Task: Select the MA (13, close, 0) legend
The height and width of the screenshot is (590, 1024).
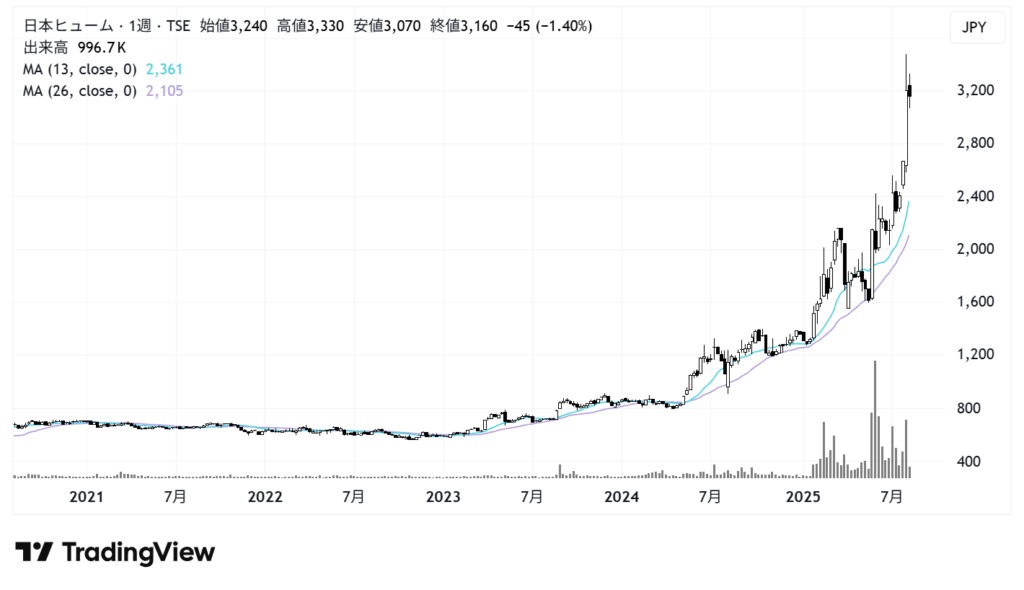Action: pos(80,69)
